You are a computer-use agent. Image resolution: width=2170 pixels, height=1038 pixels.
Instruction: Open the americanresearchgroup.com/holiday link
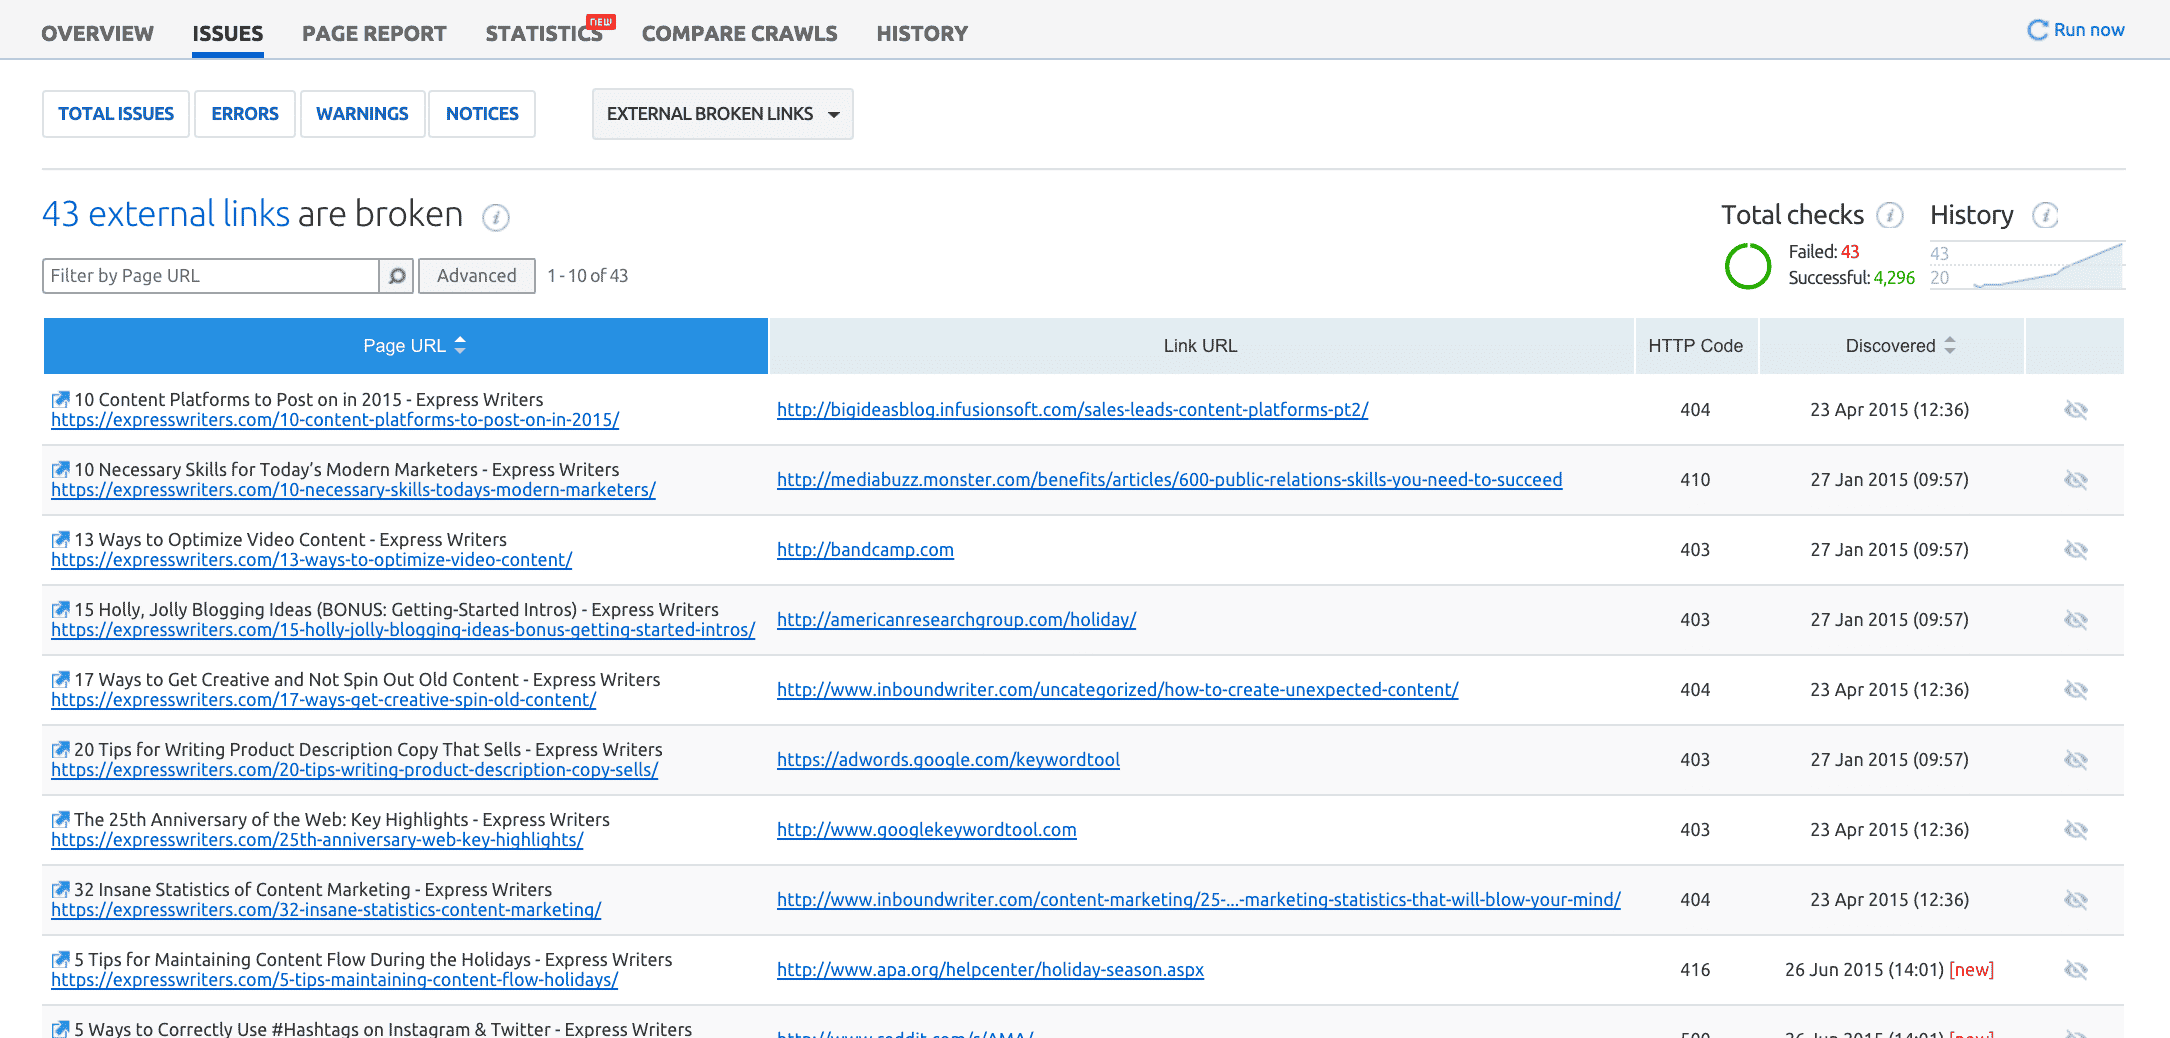[x=956, y=620]
